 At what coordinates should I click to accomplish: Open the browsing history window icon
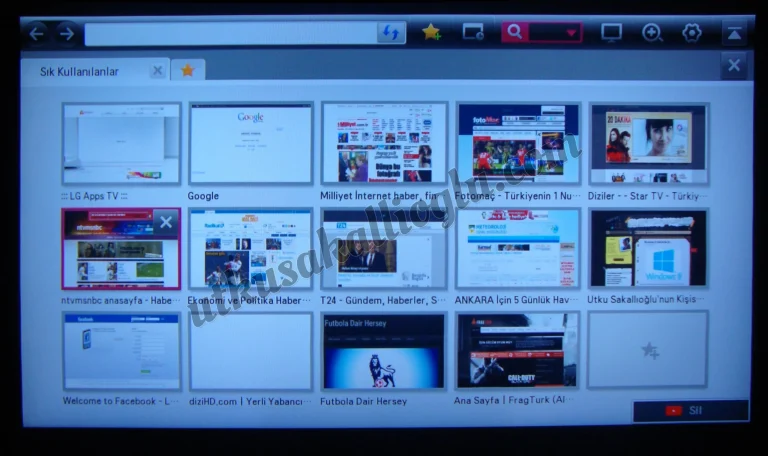473,32
